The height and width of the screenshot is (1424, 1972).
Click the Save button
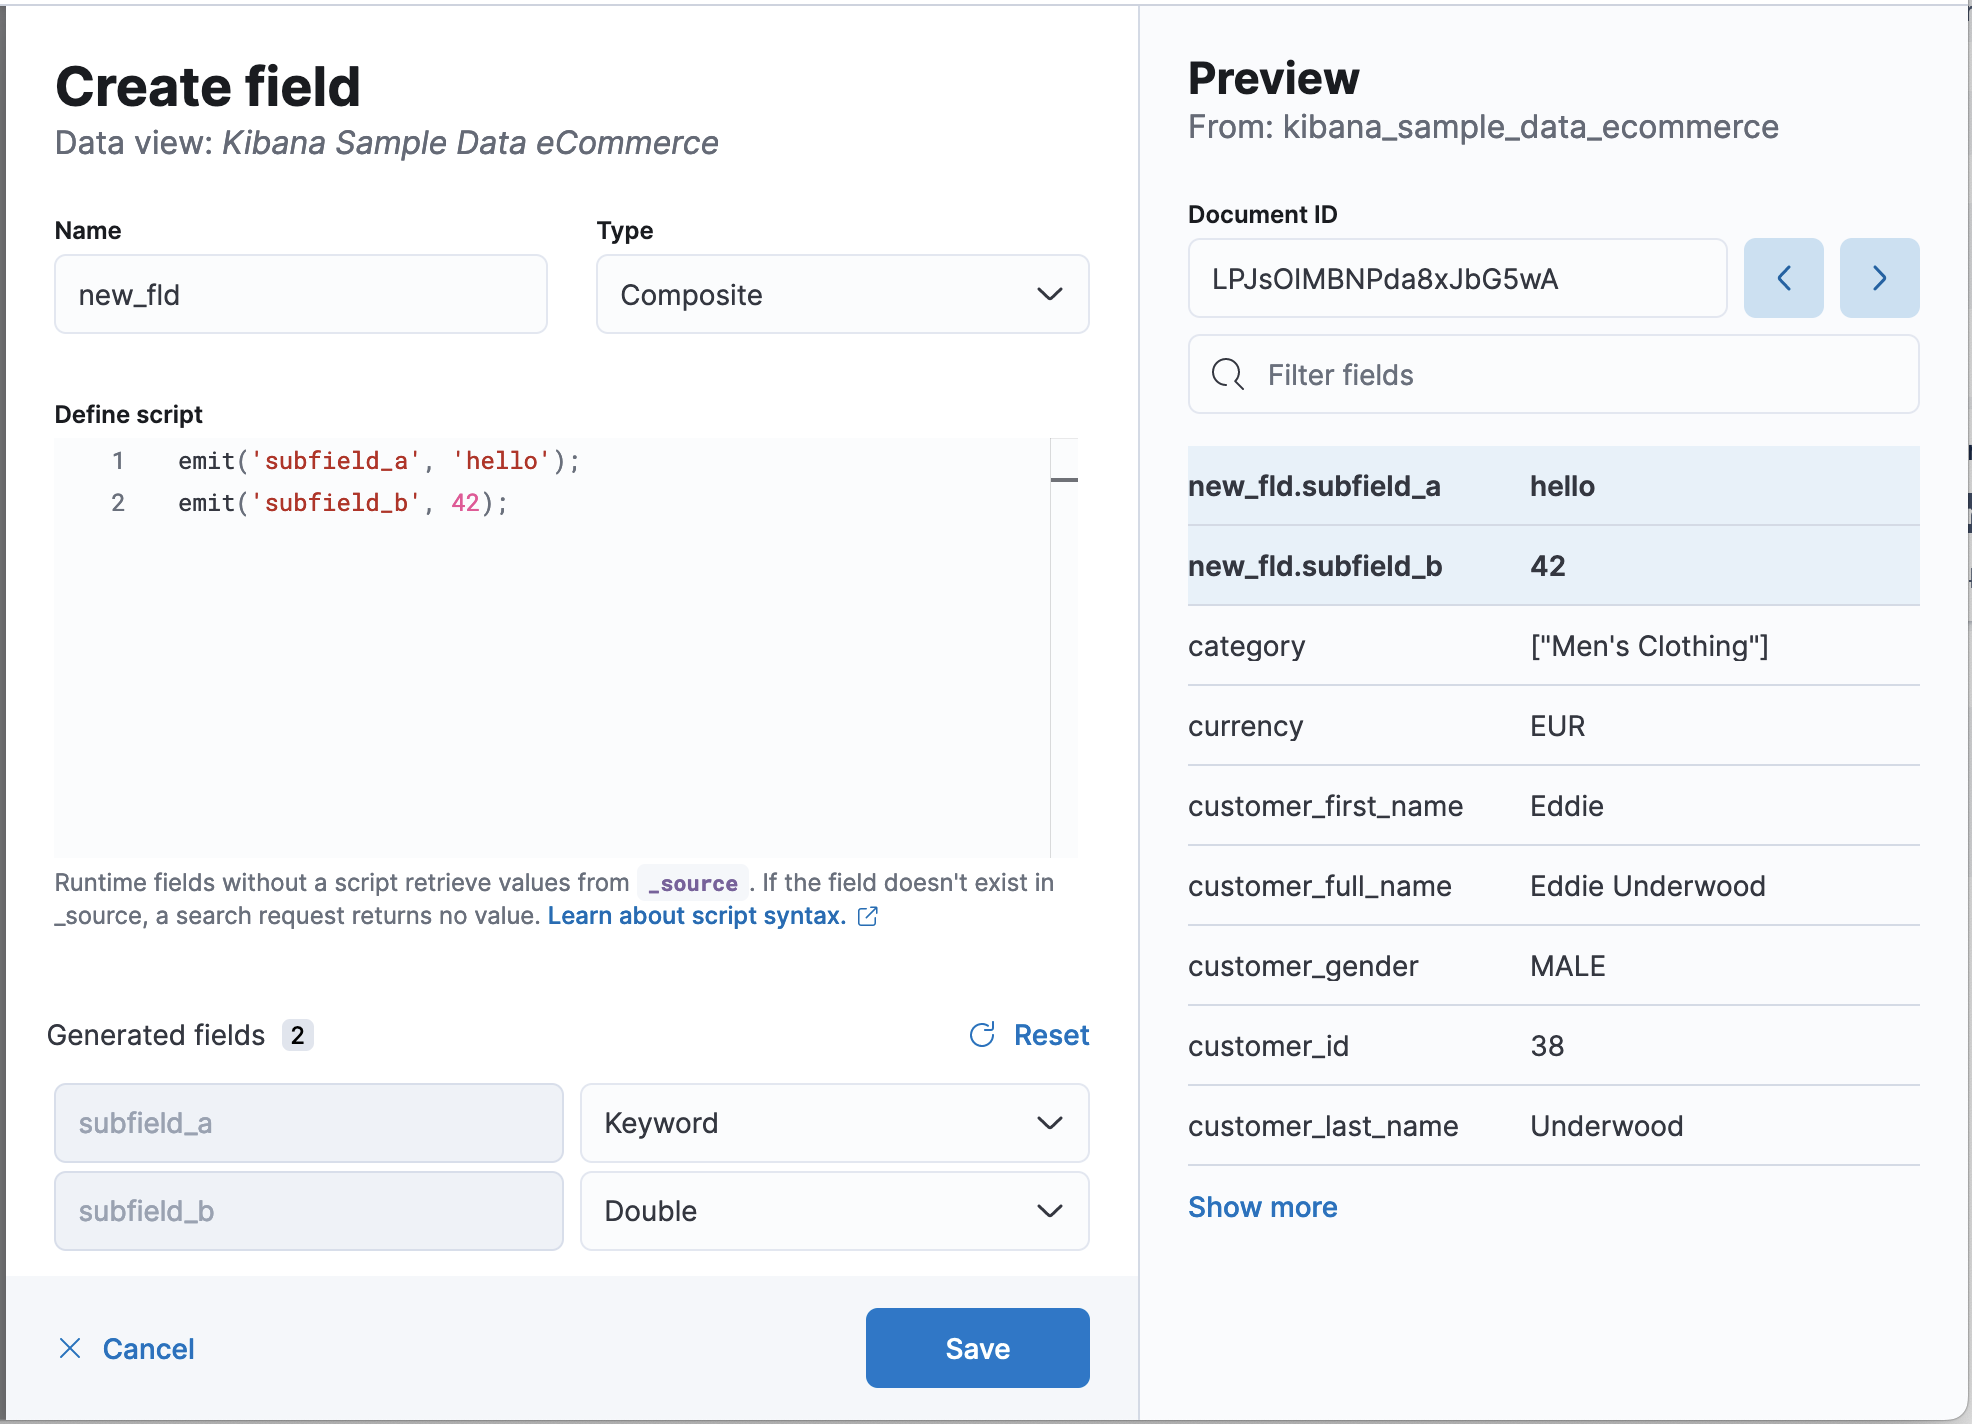tap(977, 1348)
